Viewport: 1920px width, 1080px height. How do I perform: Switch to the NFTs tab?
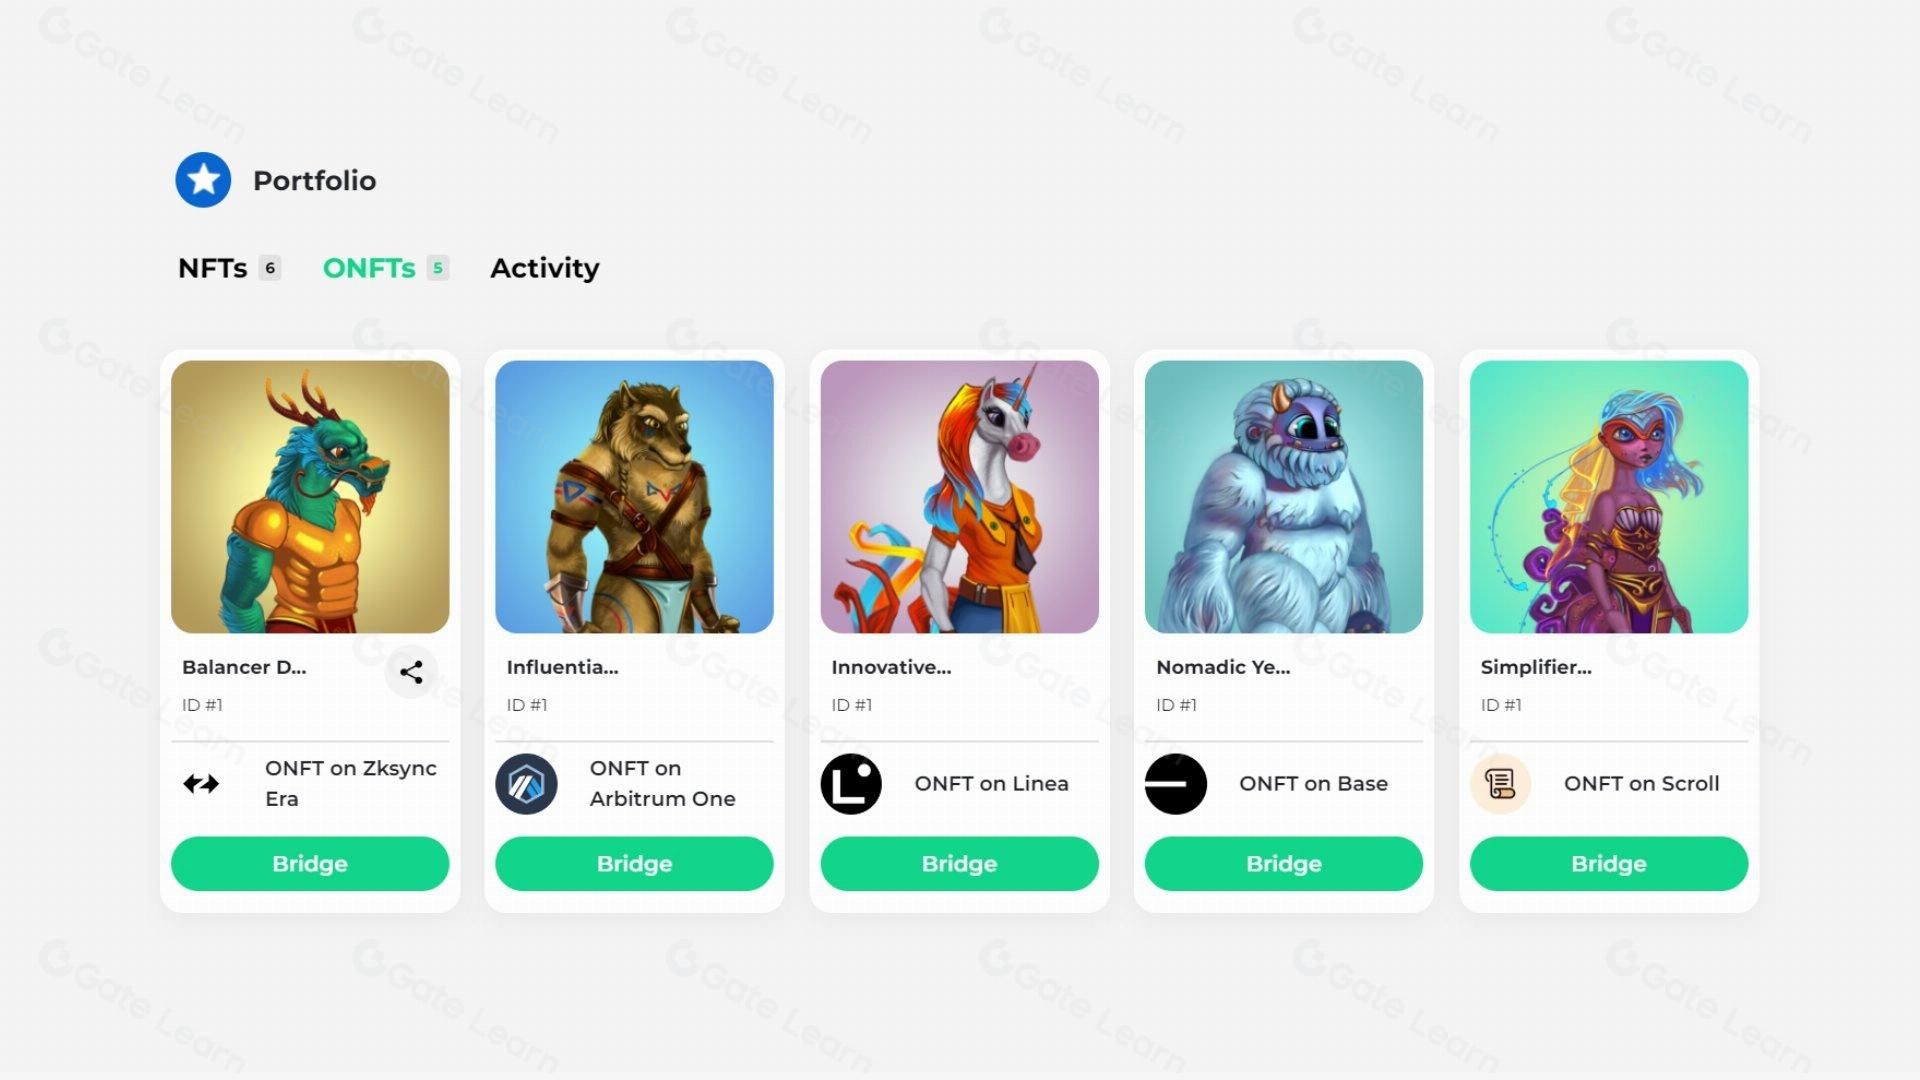pyautogui.click(x=229, y=268)
